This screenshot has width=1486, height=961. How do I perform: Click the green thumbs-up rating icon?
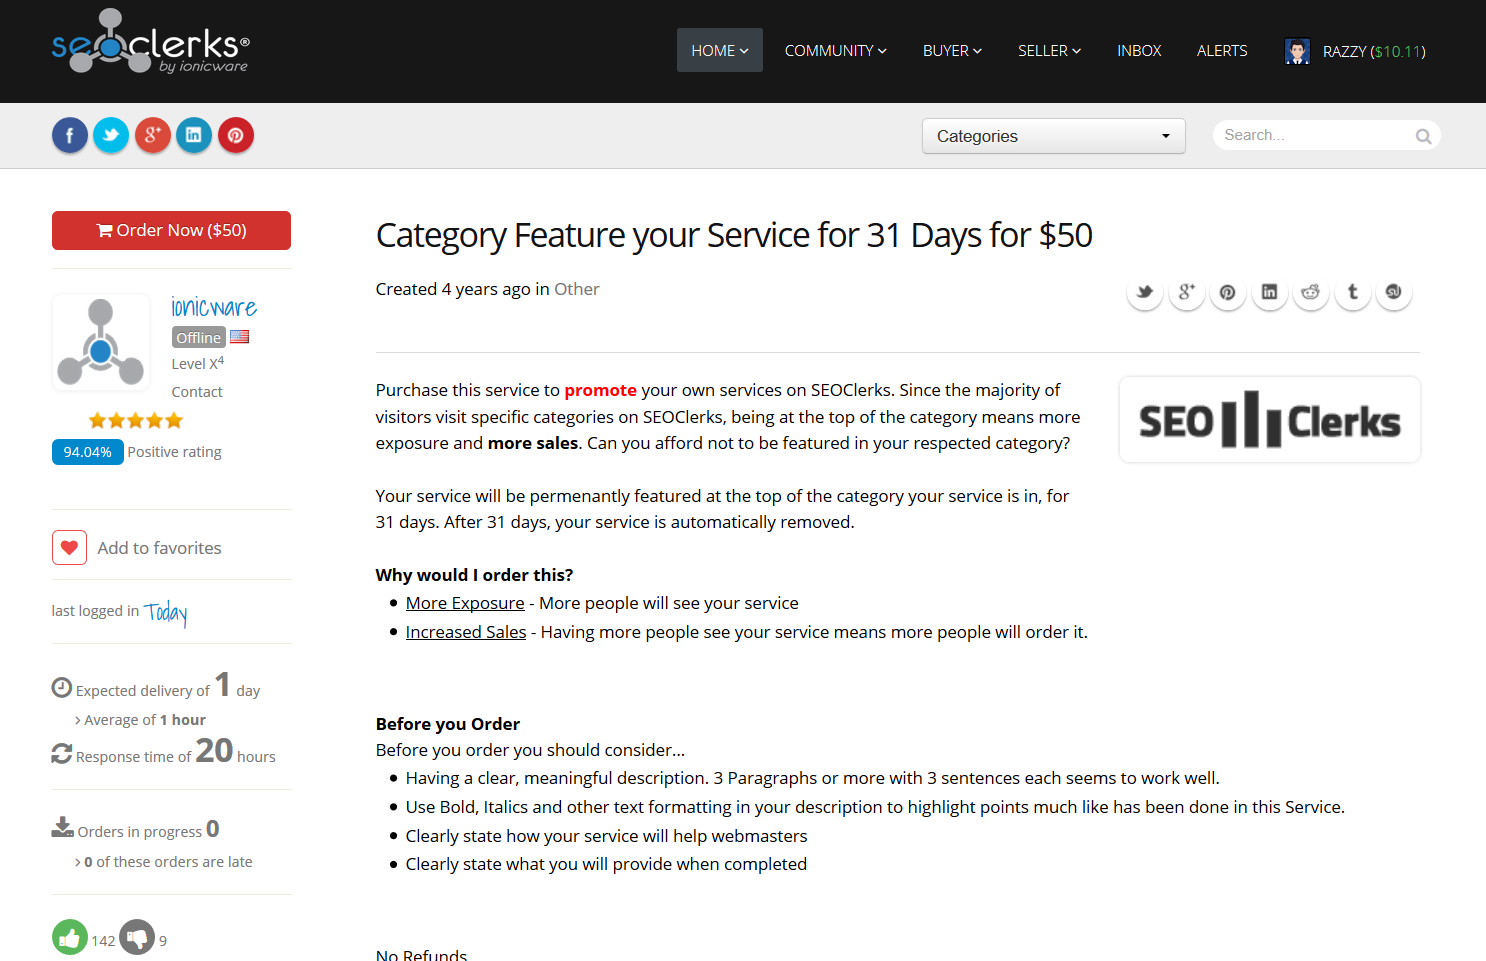(x=70, y=937)
